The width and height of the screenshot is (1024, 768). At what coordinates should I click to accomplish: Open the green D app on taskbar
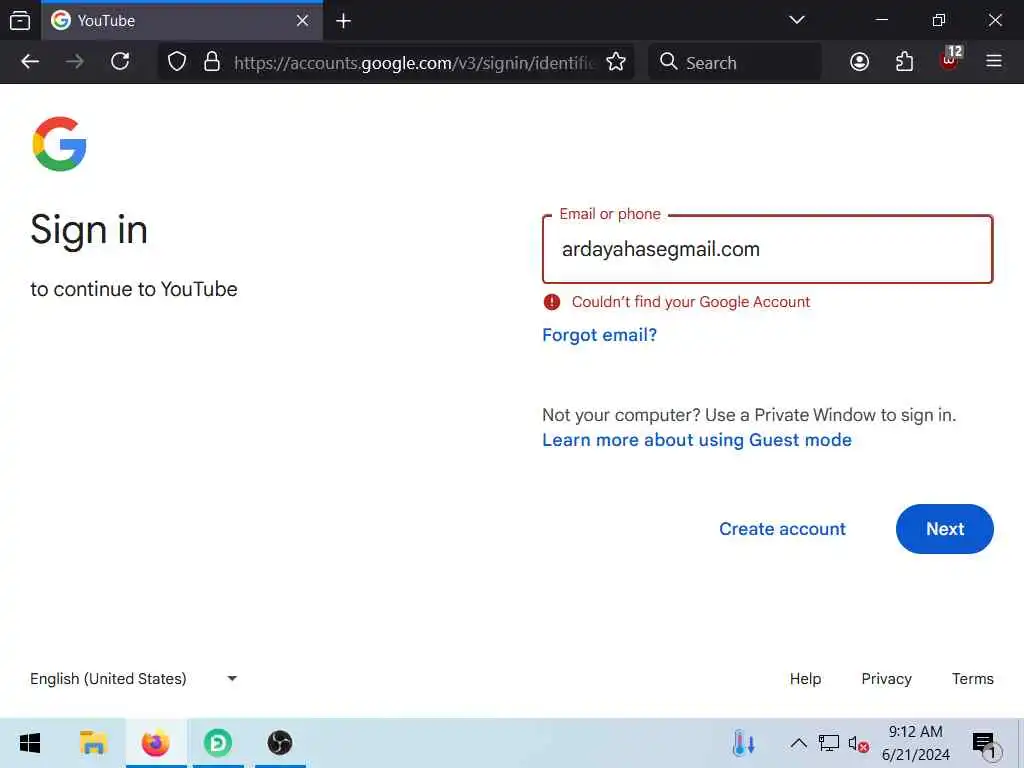point(218,743)
